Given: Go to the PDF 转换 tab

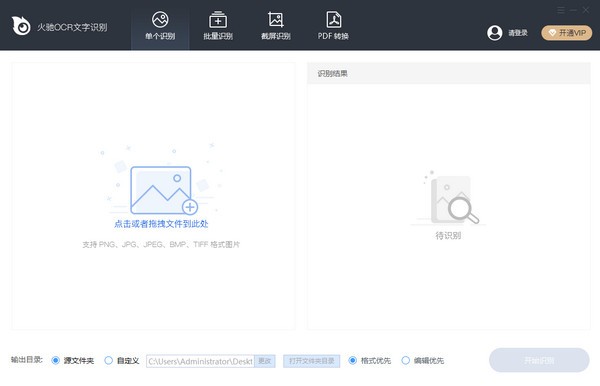Looking at the screenshot, I should 333,25.
